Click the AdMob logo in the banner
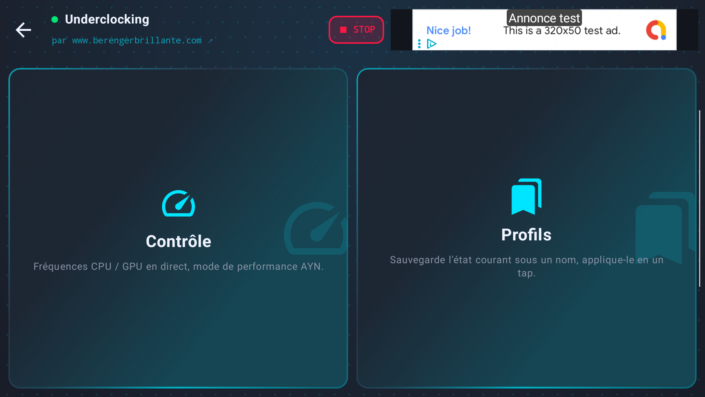705x397 pixels. (656, 30)
